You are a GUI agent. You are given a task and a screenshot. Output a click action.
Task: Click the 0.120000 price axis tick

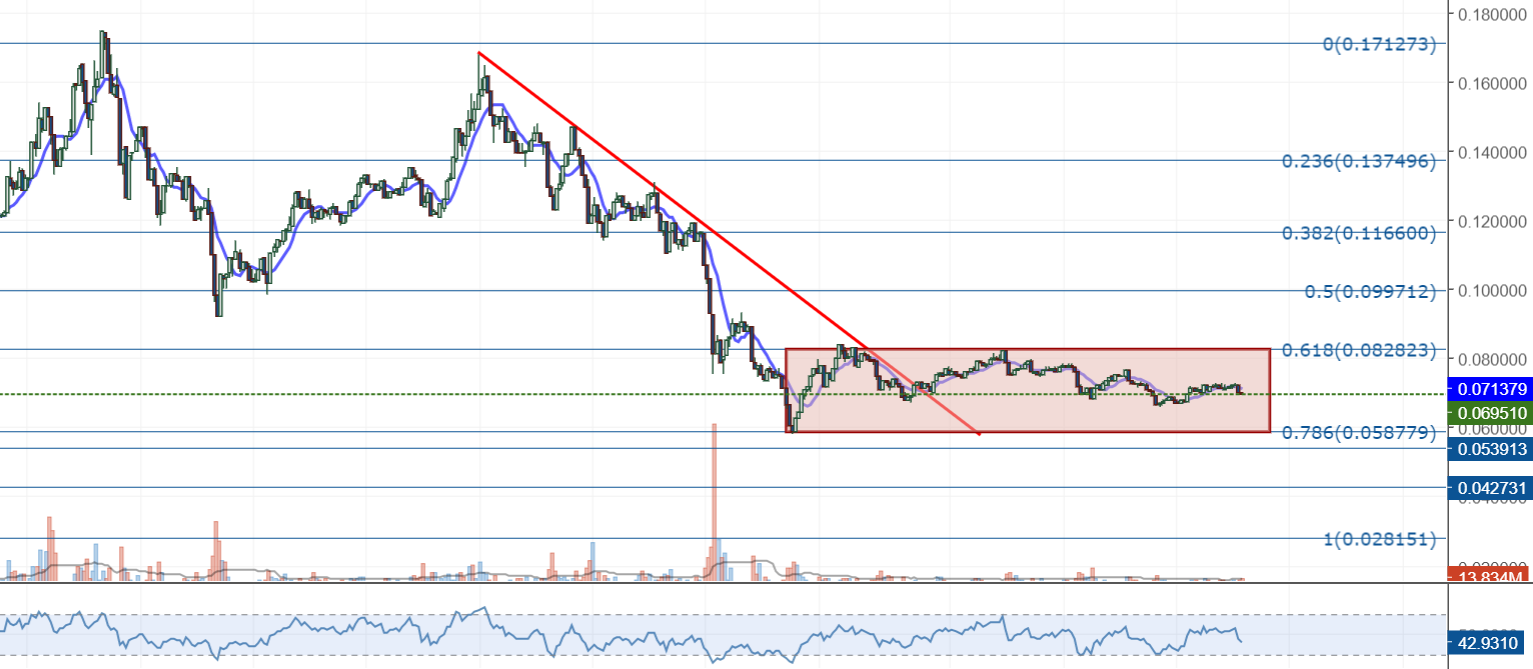click(x=1496, y=221)
